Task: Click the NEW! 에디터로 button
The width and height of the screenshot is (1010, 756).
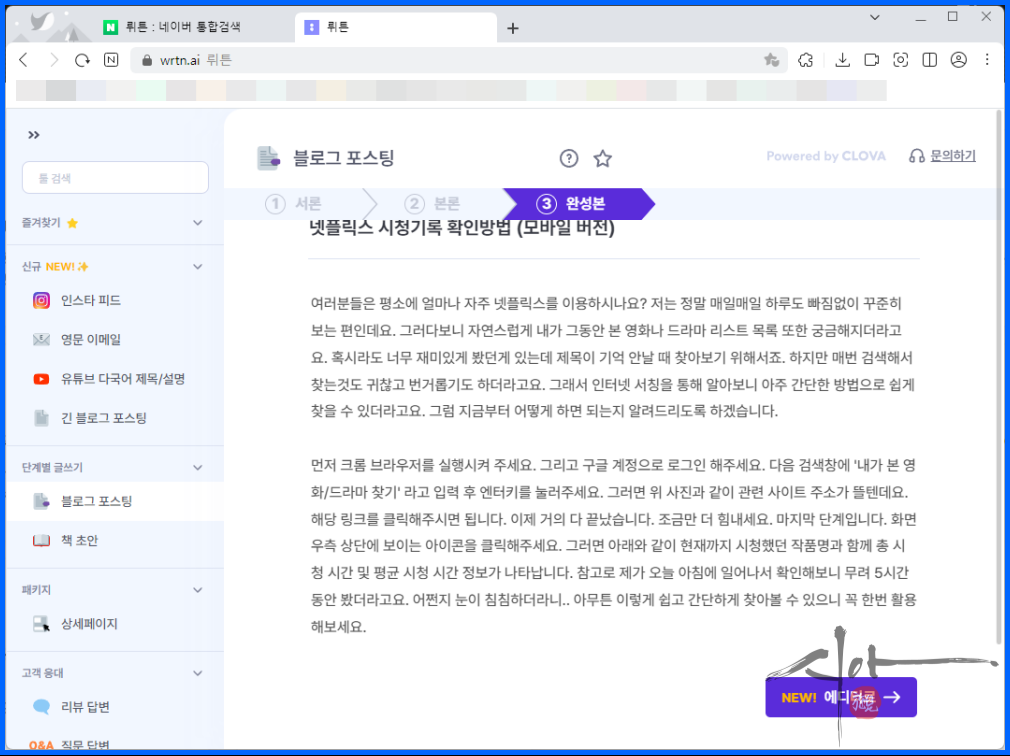Action: pyautogui.click(x=841, y=697)
